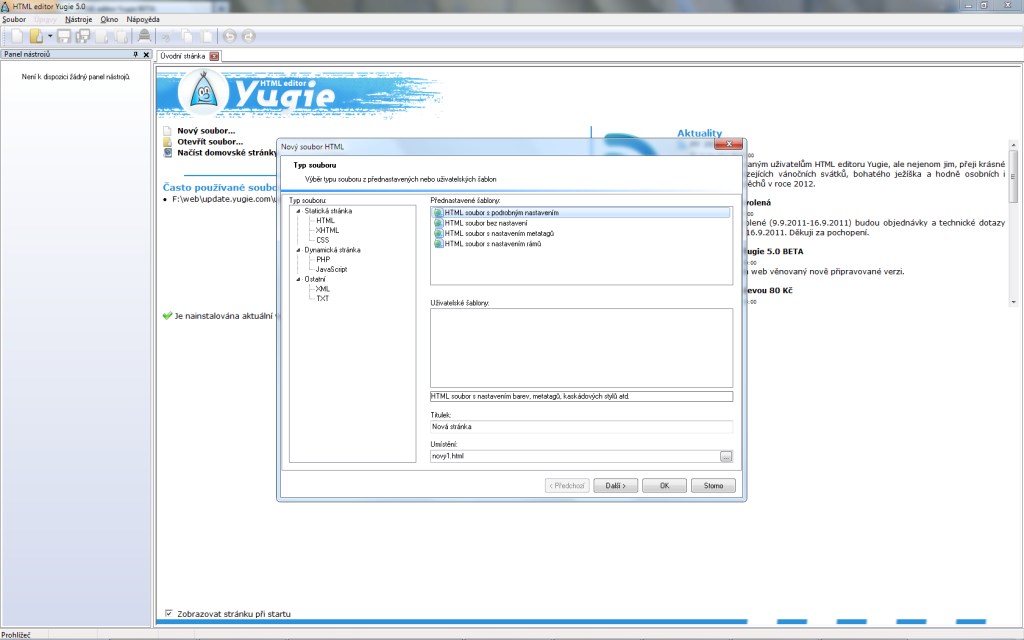Toggle 'Zobrazovat stránku při startu' checkbox
The width and height of the screenshot is (1024, 640).
click(x=168, y=613)
